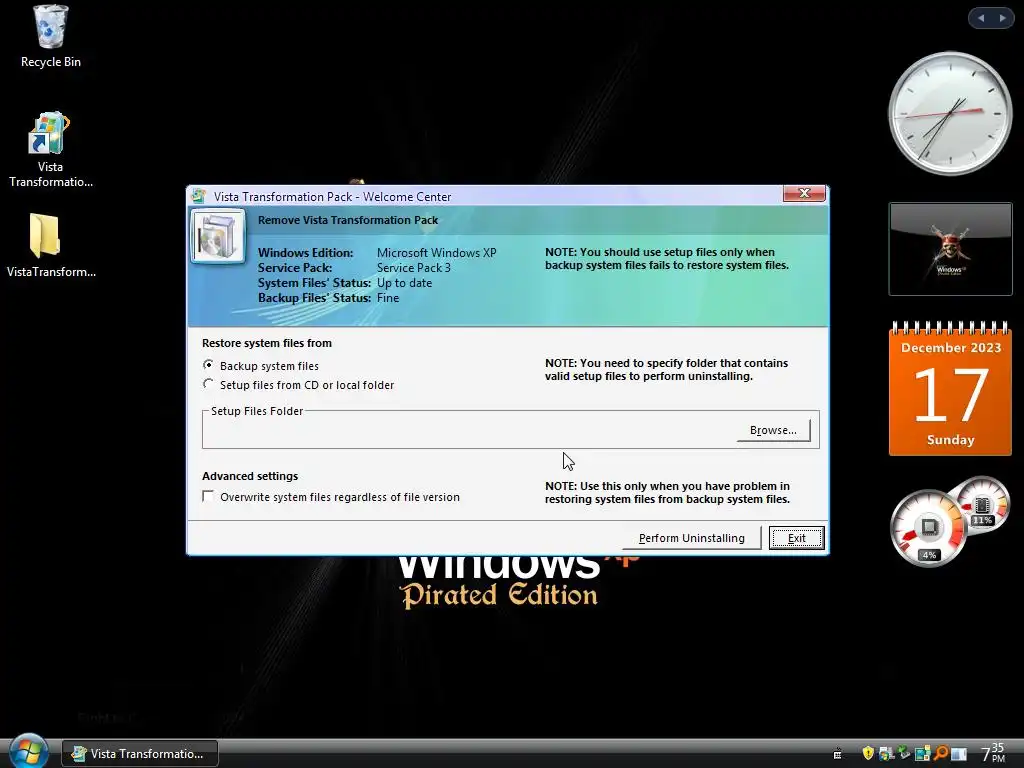This screenshot has width=1024, height=768.
Task: Click the CPU meter gauge gadget
Action: 929,528
